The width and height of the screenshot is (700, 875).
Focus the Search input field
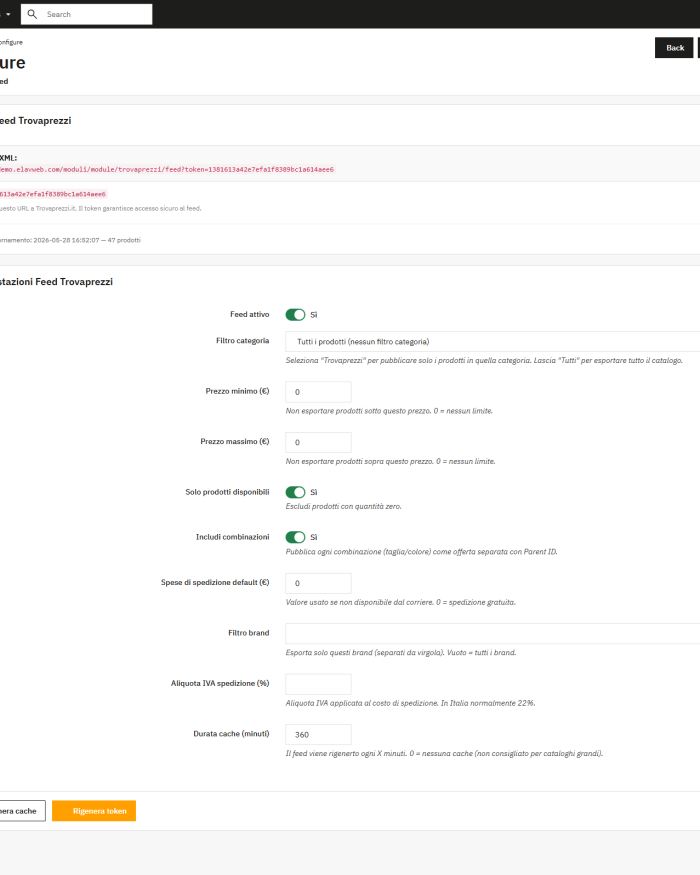(87, 14)
